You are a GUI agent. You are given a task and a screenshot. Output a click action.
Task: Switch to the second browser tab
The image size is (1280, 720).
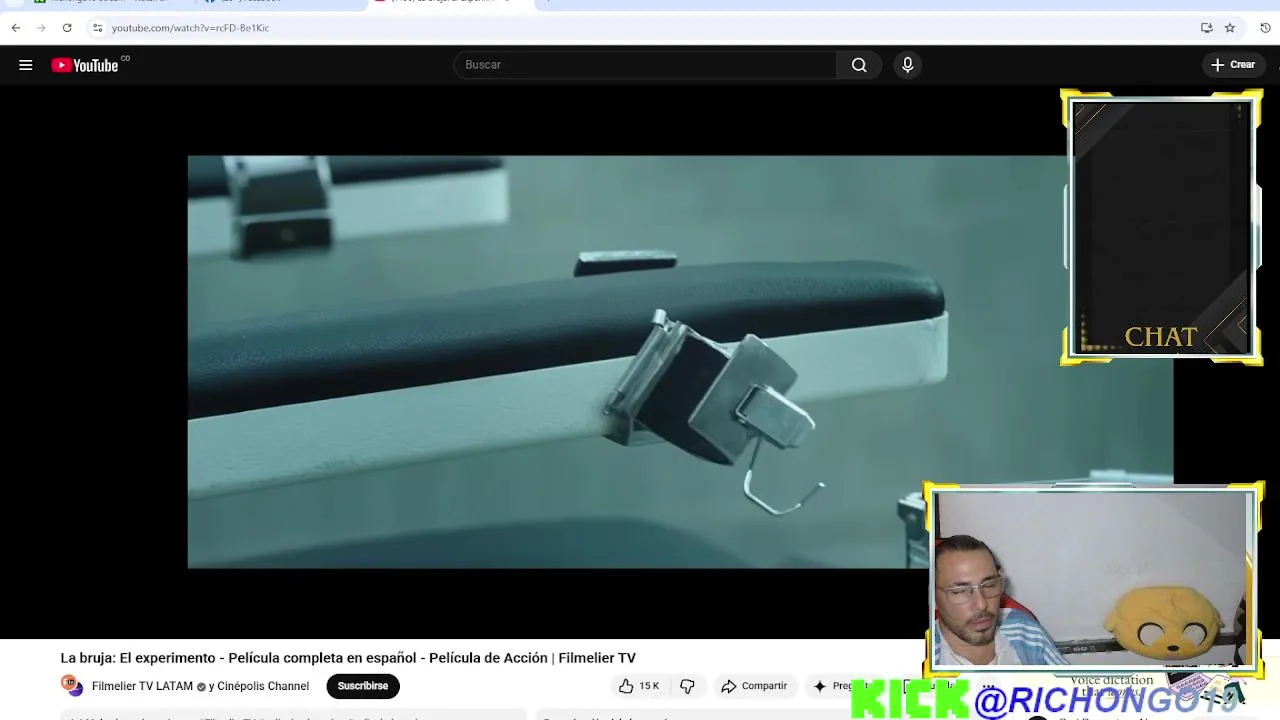280,3
